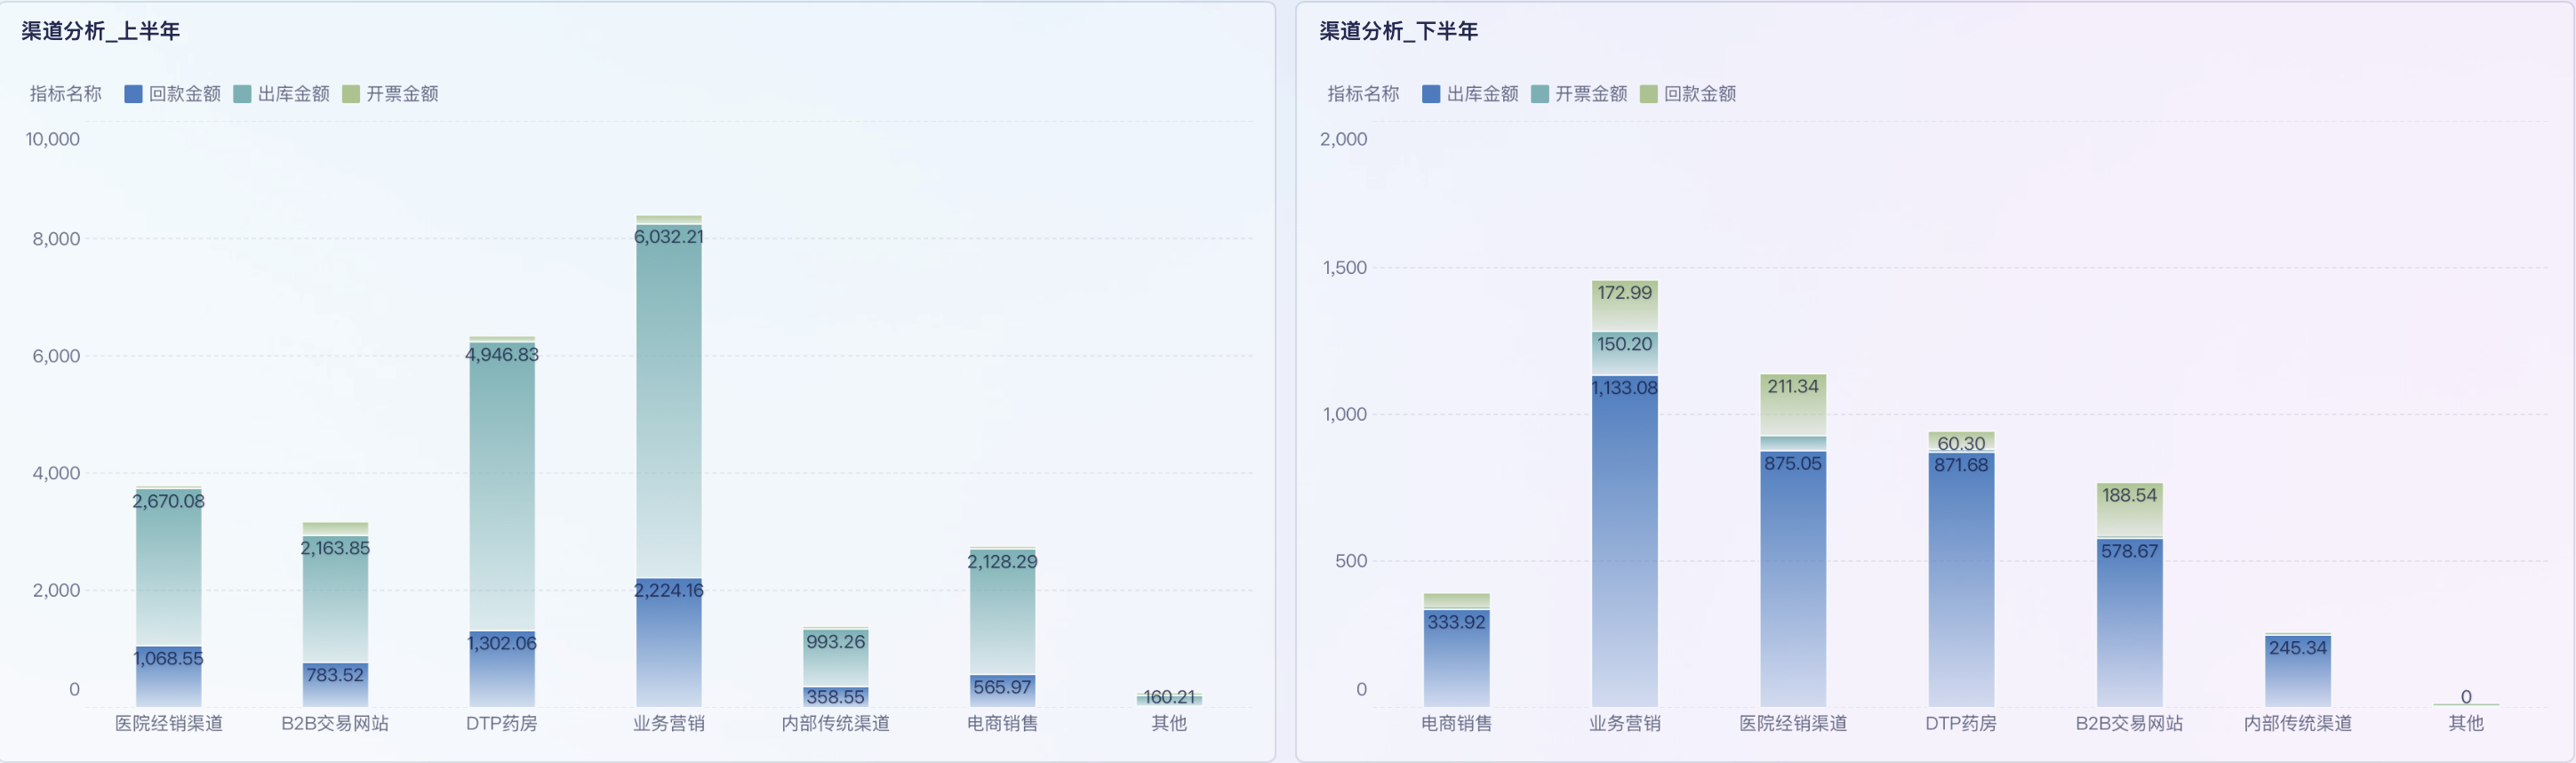This screenshot has height=763, width=2576.
Task: Click the B2B交易网站 axis label in 上半年 chart
Action: pos(335,723)
